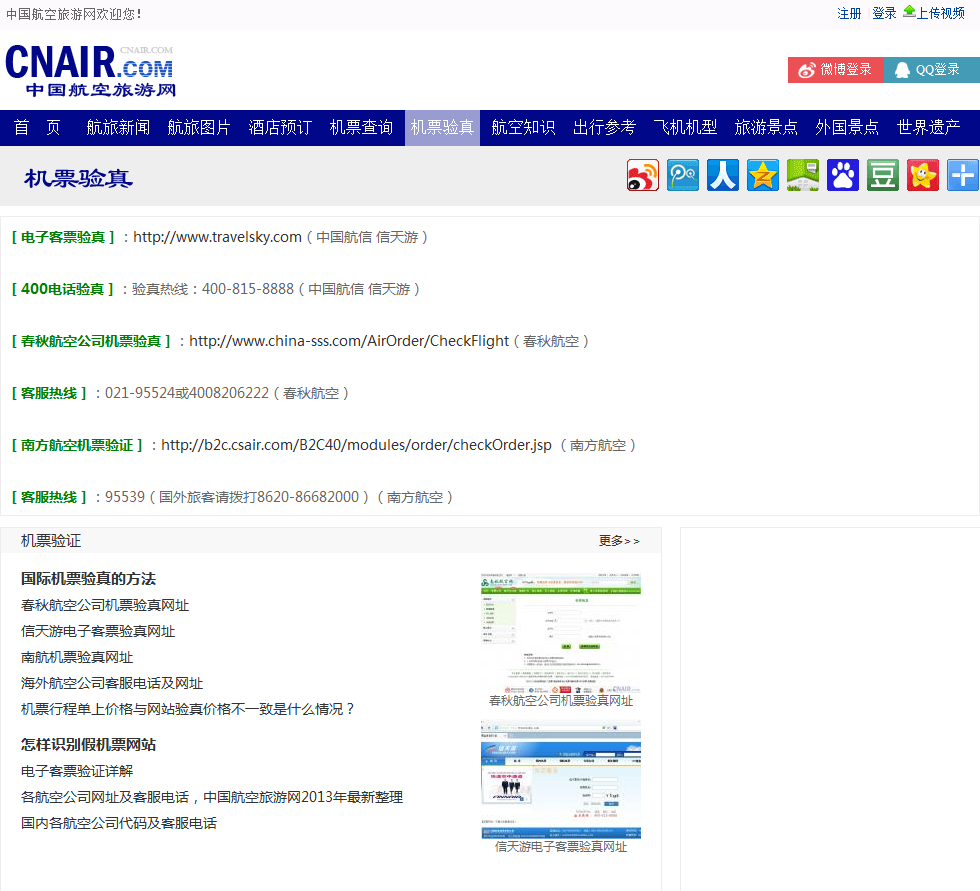980x891 pixels.
Task: Open 国际机票验真的方法 article
Action: [88, 579]
